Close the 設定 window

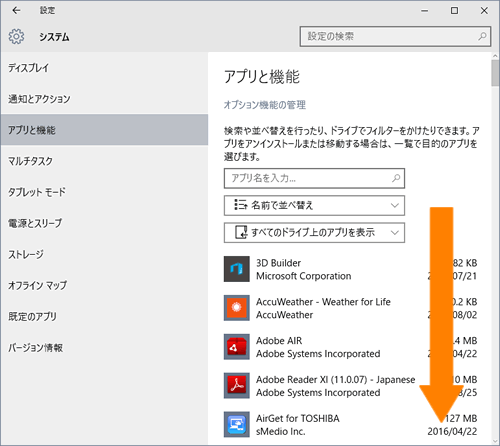[484, 11]
